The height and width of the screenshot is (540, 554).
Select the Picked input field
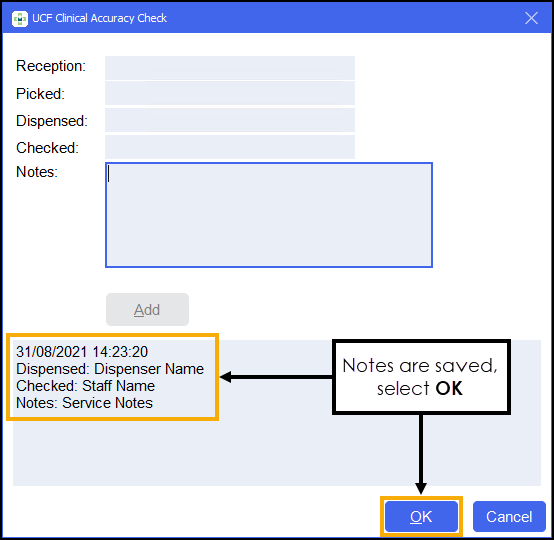230,93
